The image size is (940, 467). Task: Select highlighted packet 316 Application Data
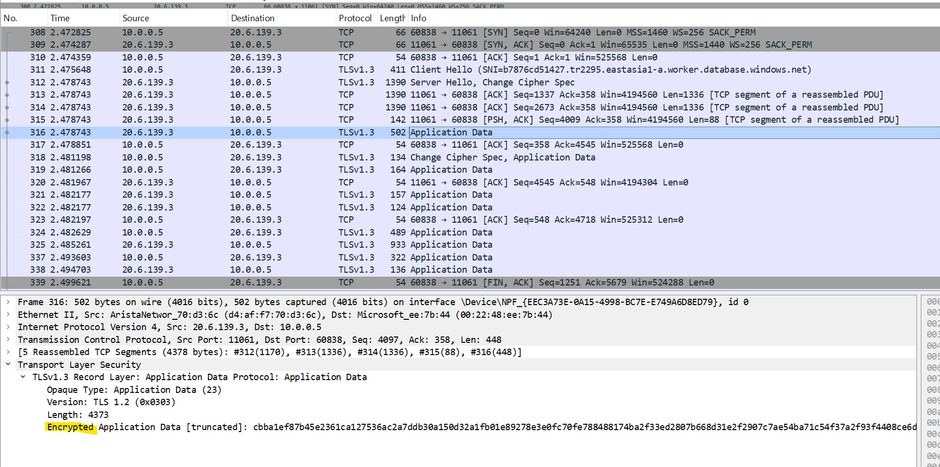pos(470,132)
